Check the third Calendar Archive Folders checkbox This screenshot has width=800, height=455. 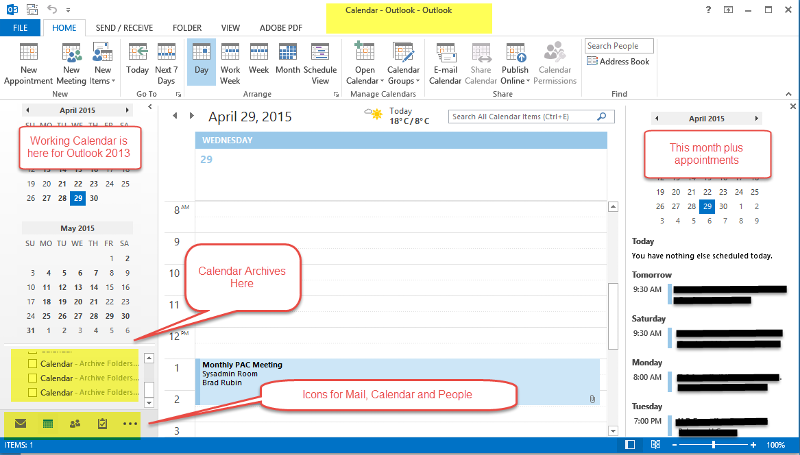pos(32,392)
